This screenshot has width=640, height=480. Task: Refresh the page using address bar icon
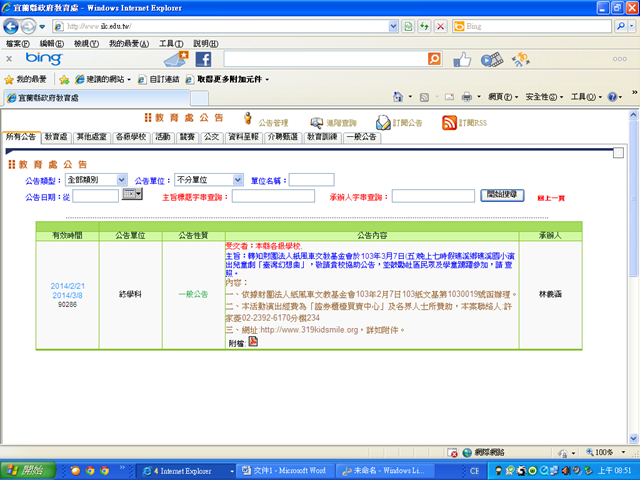pos(424,27)
